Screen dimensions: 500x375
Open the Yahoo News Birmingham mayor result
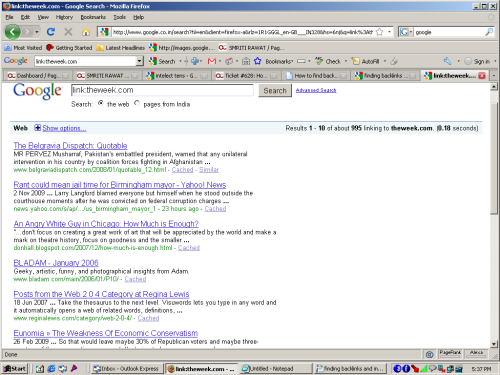pyautogui.click(x=120, y=185)
